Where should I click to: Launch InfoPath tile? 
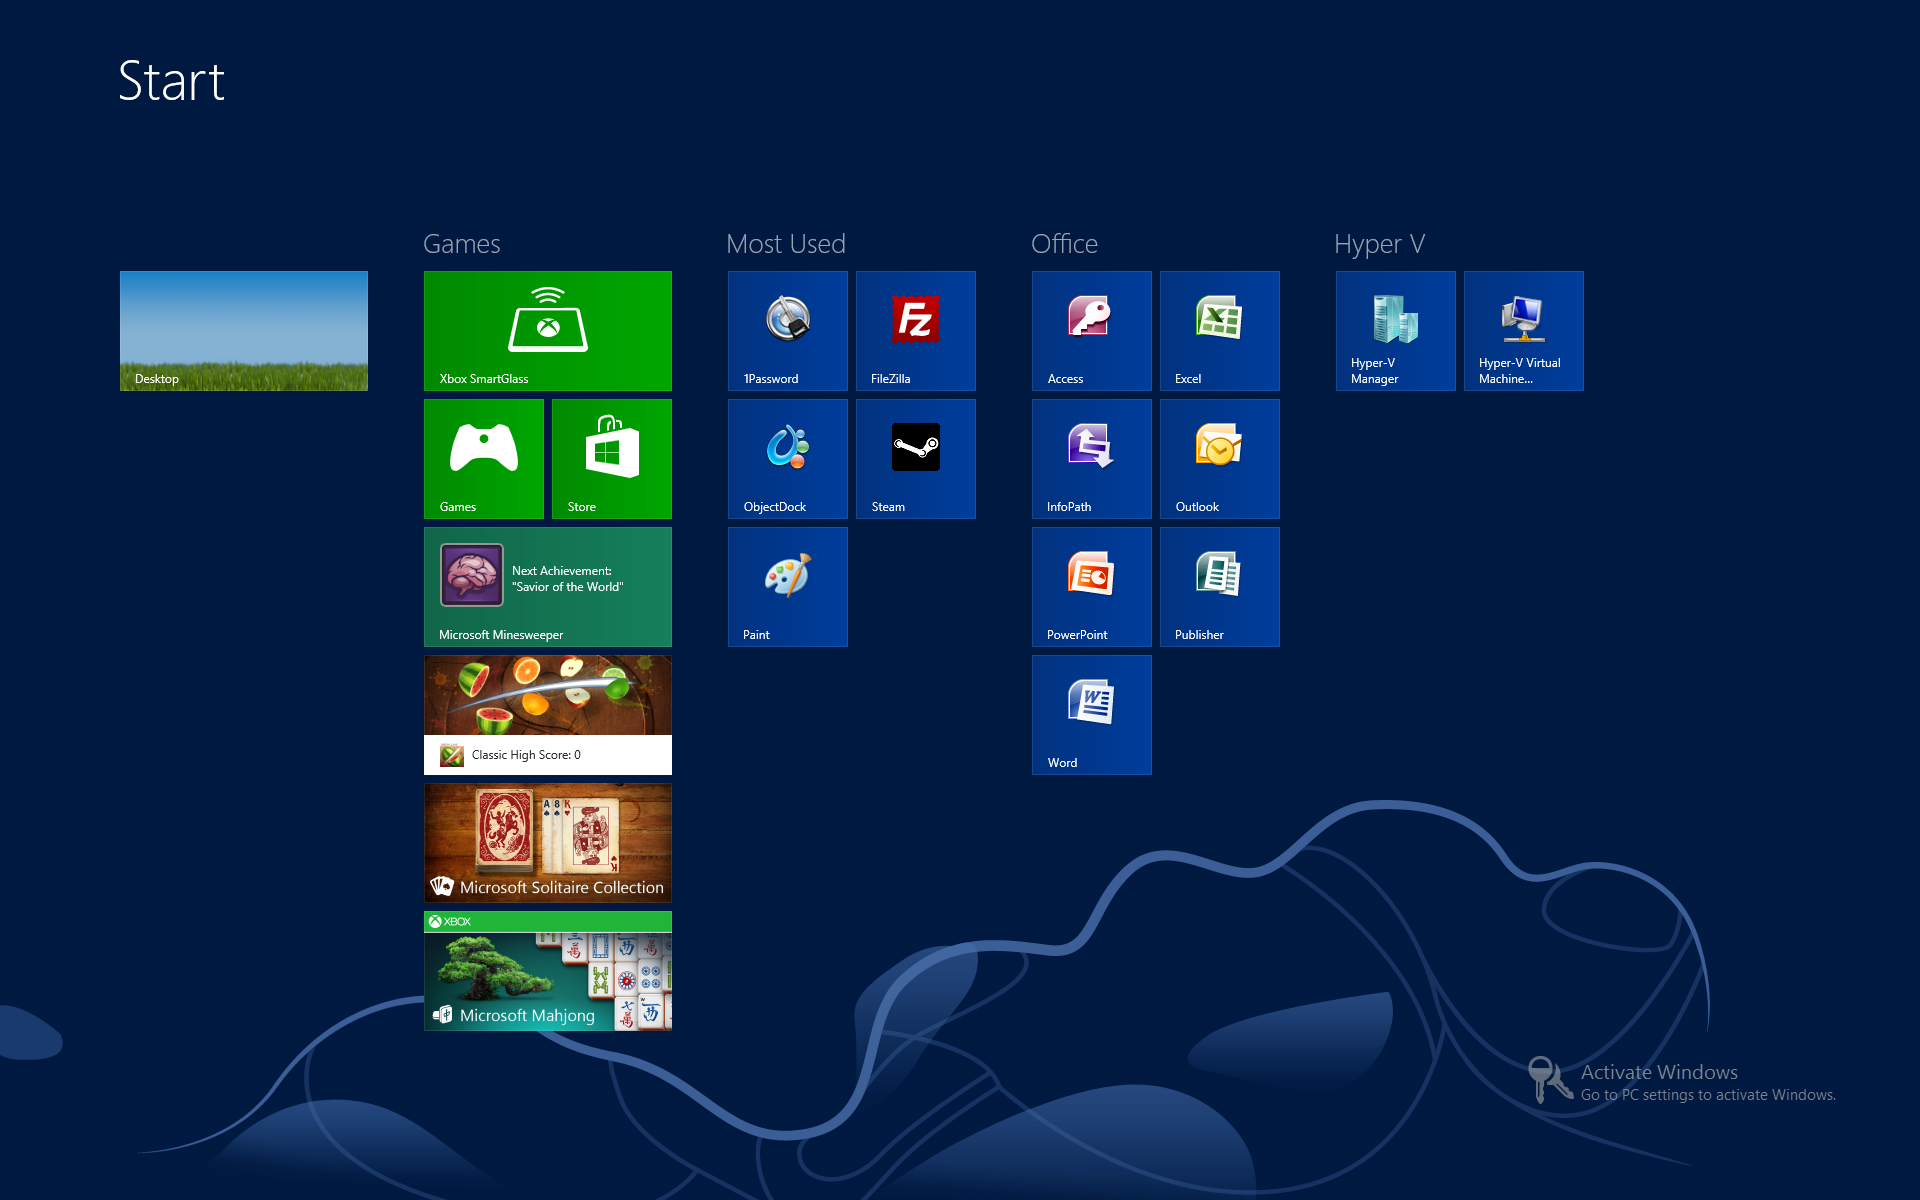point(1092,459)
